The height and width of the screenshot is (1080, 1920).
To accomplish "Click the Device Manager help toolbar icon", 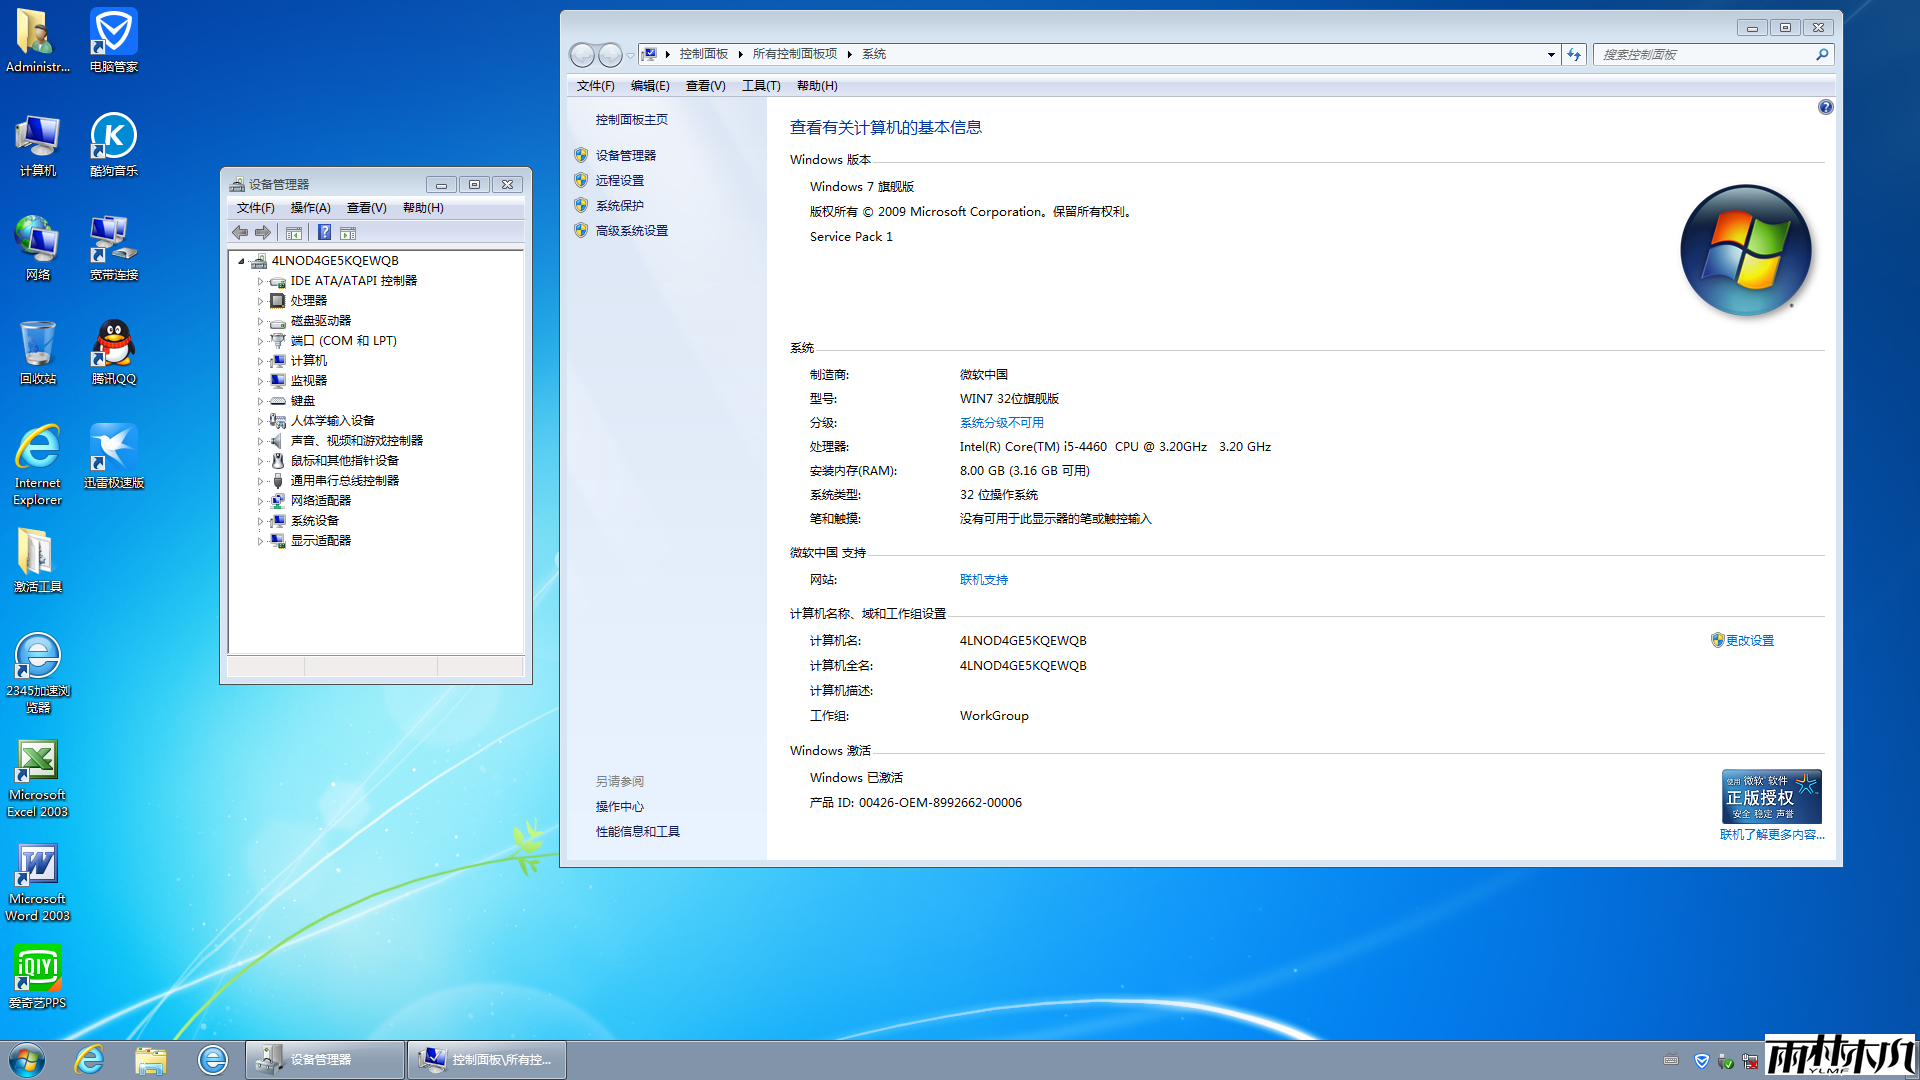I will tap(324, 233).
